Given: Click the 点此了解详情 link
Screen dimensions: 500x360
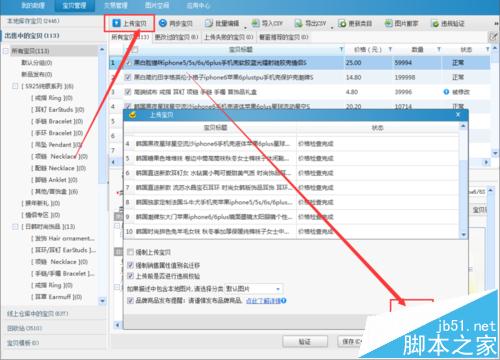Looking at the screenshot, I should (x=263, y=301).
